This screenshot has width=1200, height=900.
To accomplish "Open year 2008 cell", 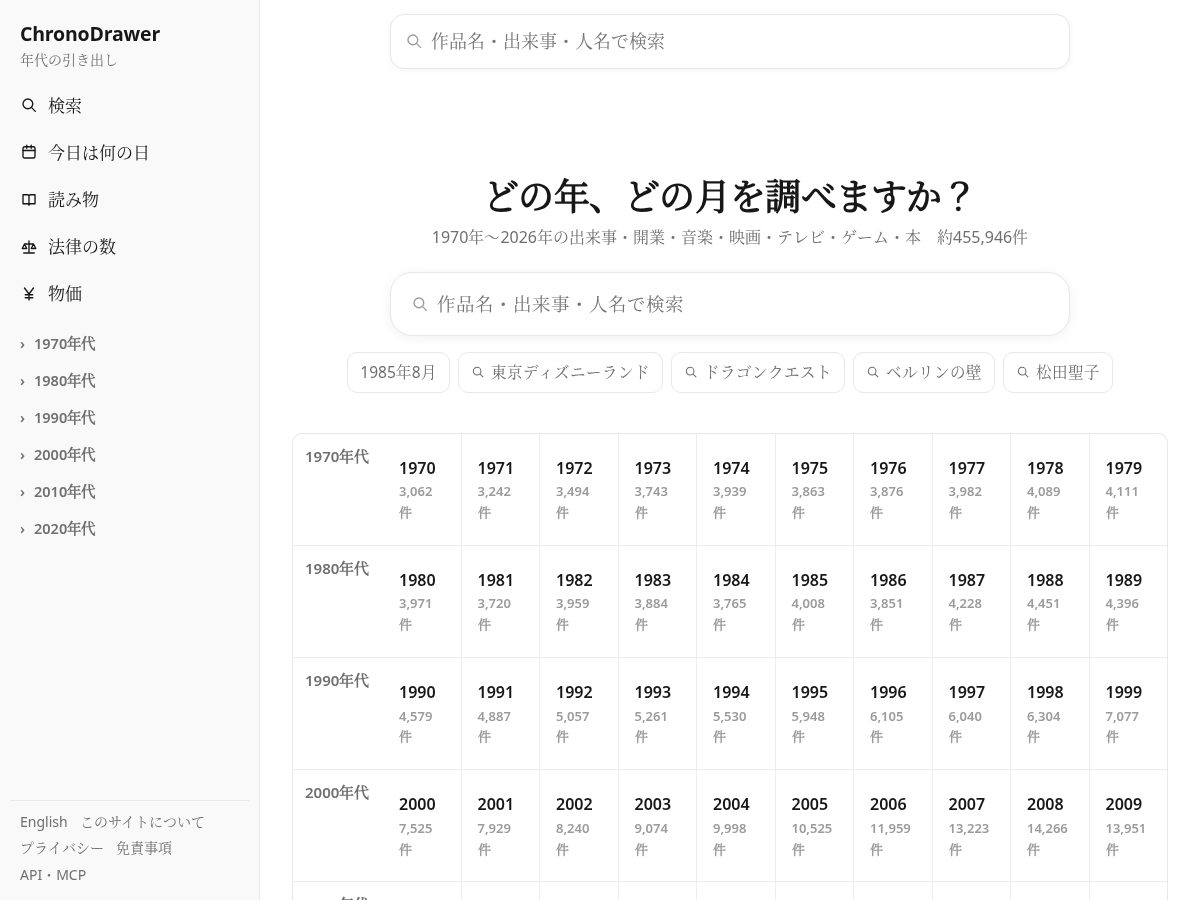I will pos(1050,825).
